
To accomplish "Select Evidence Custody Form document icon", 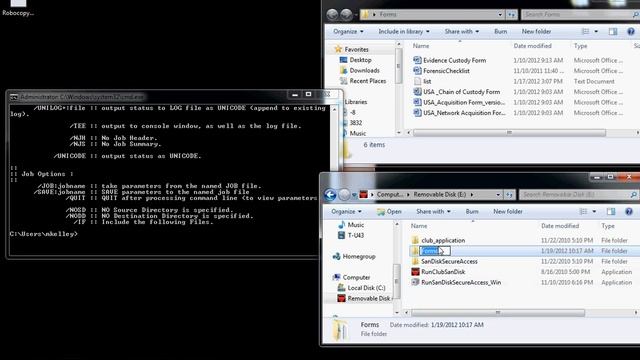I will tap(417, 60).
